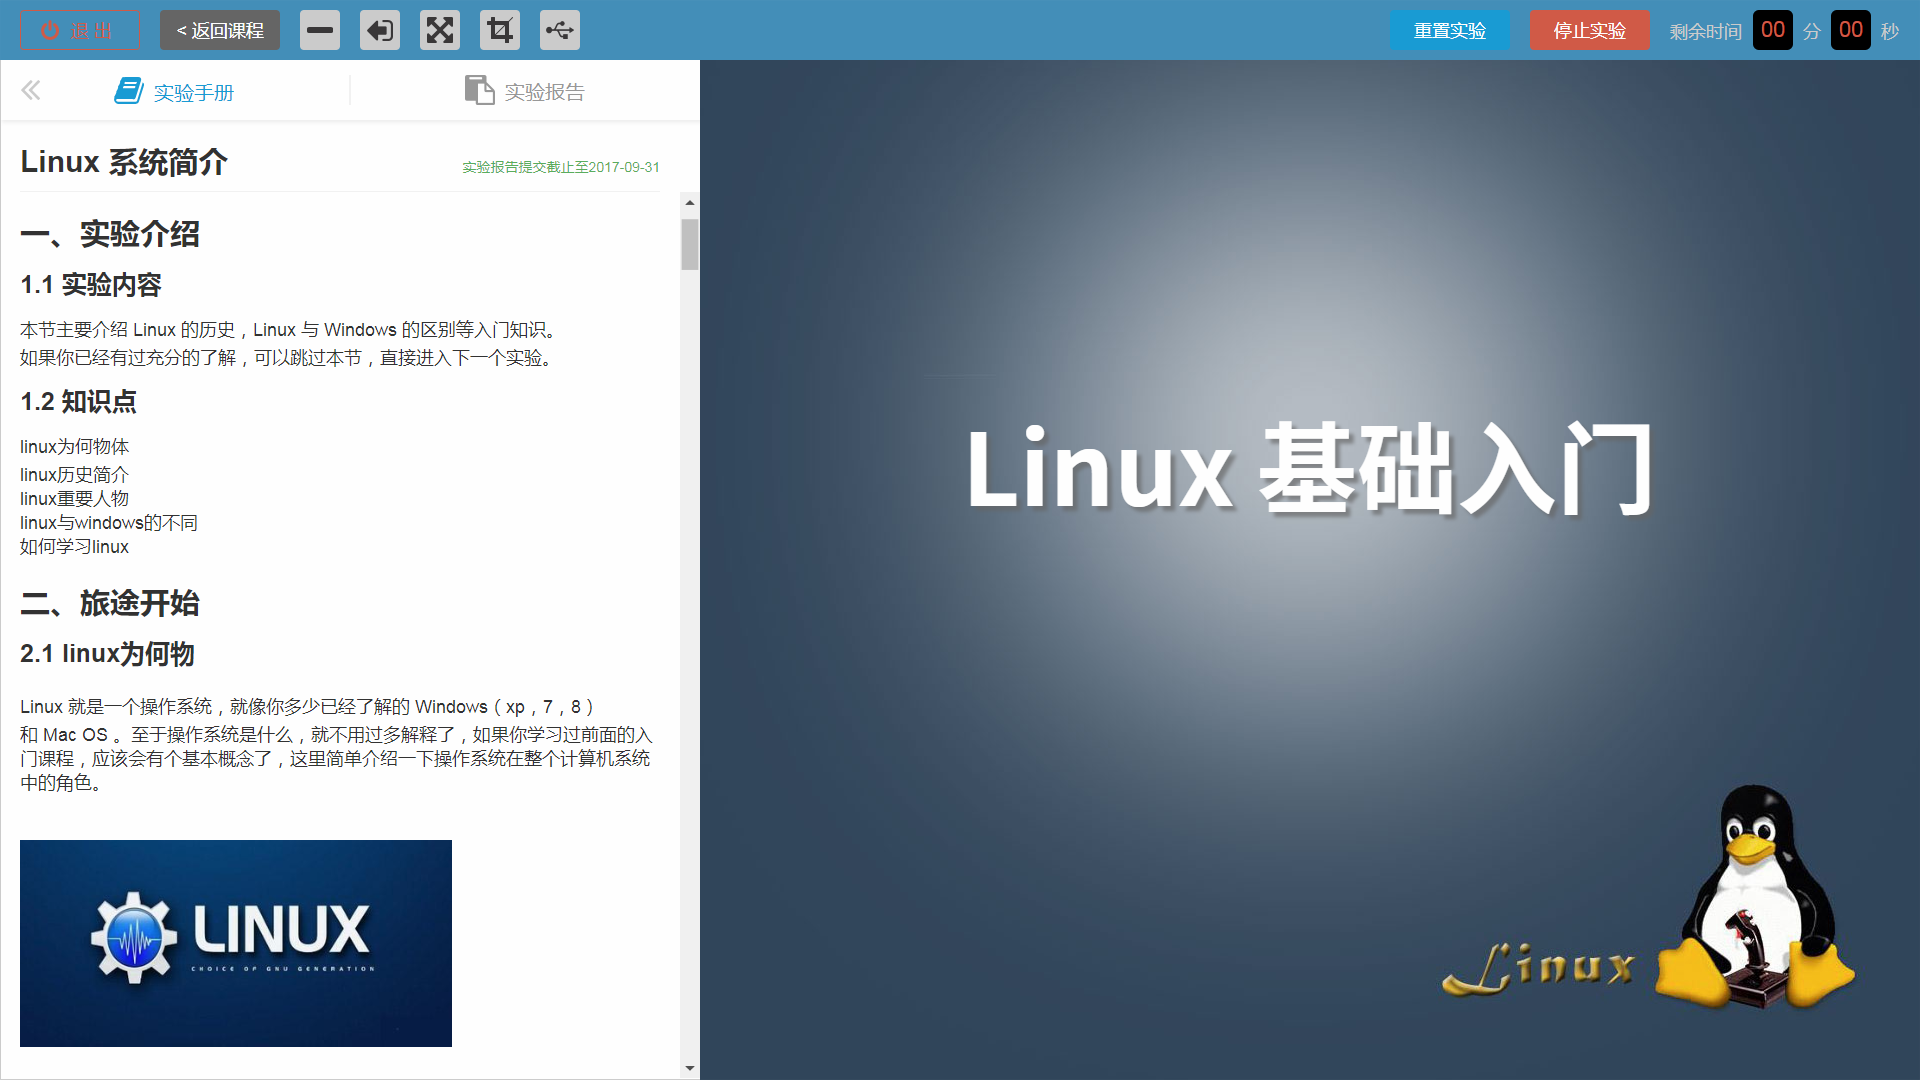Click the line 如何学习linux
Image resolution: width=1920 pixels, height=1080 pixels.
[x=74, y=547]
